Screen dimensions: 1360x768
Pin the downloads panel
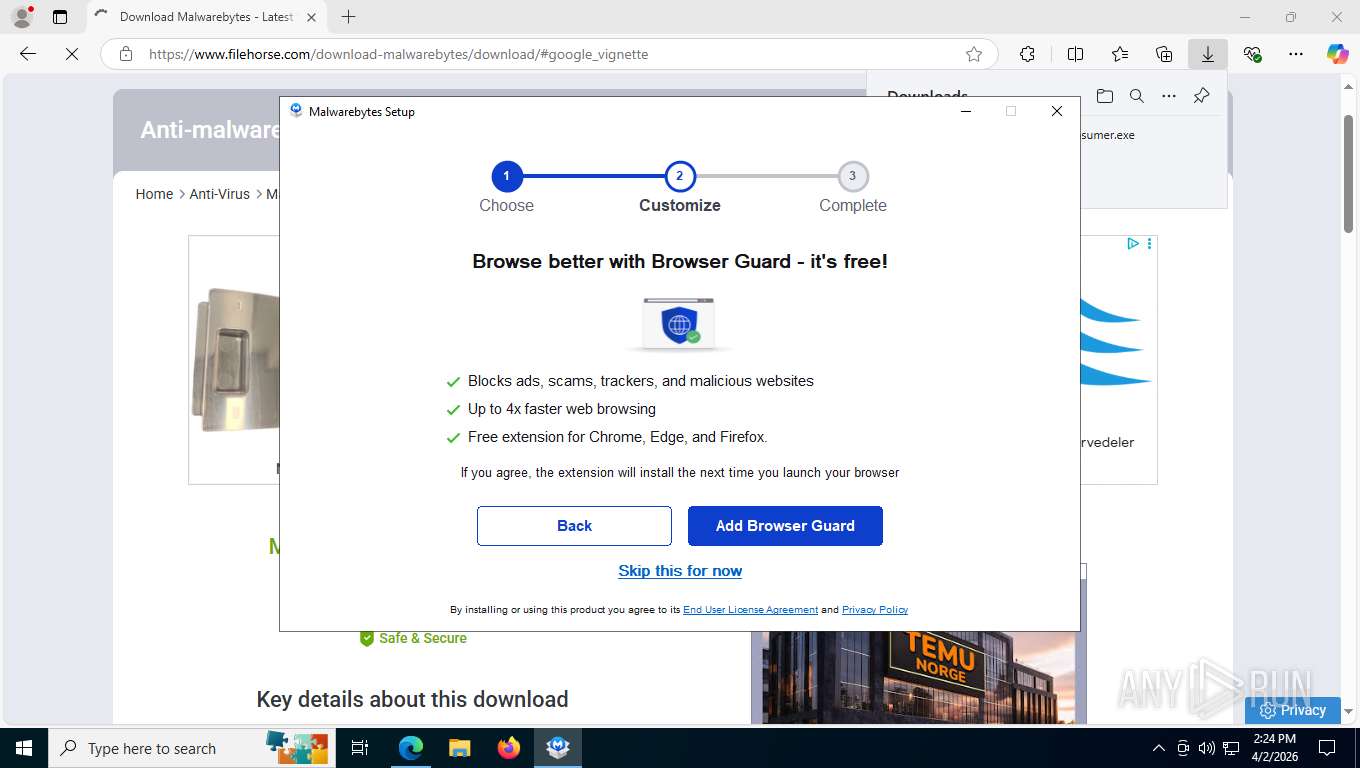[1202, 96]
